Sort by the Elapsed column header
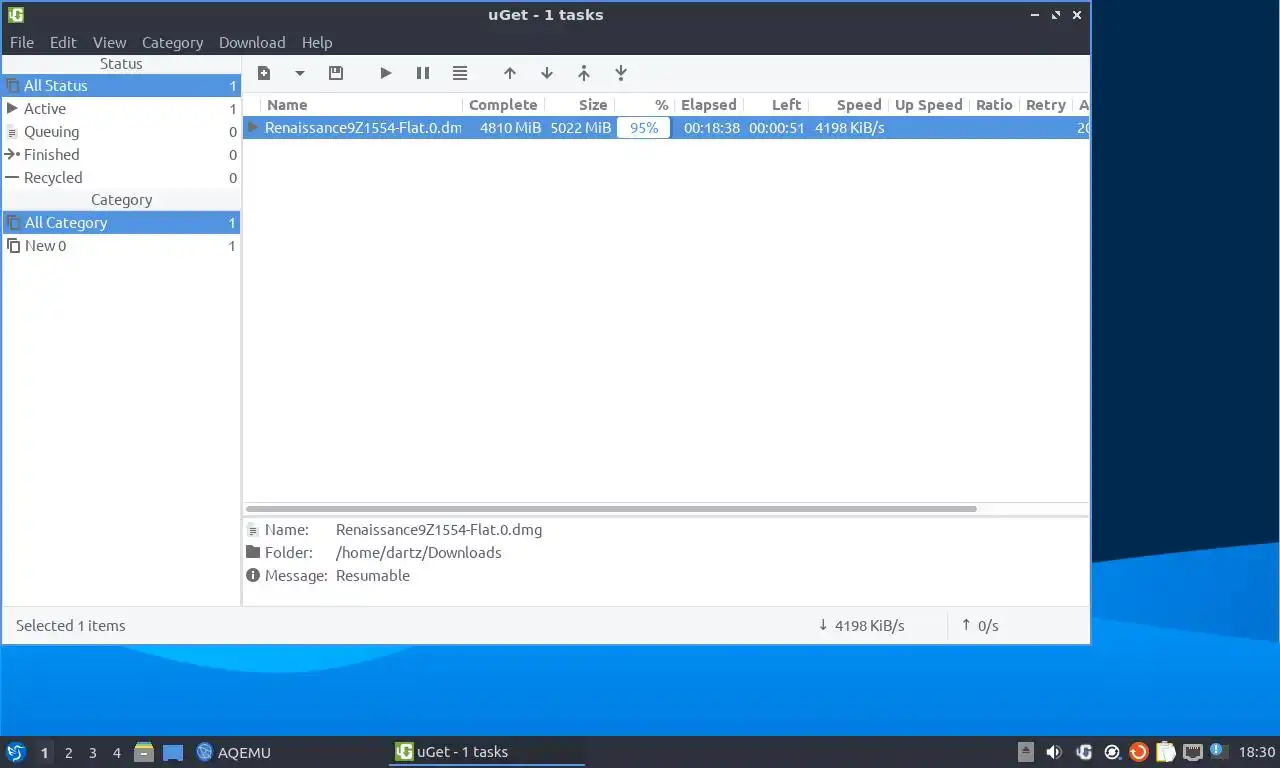This screenshot has width=1280, height=768. 709,105
